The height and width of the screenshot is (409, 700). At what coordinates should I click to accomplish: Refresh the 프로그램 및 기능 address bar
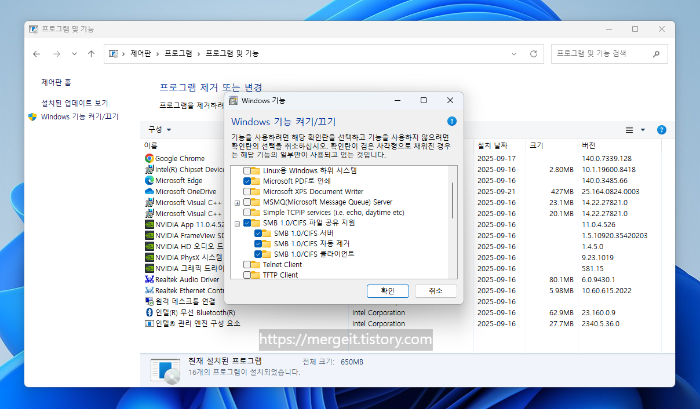click(533, 54)
